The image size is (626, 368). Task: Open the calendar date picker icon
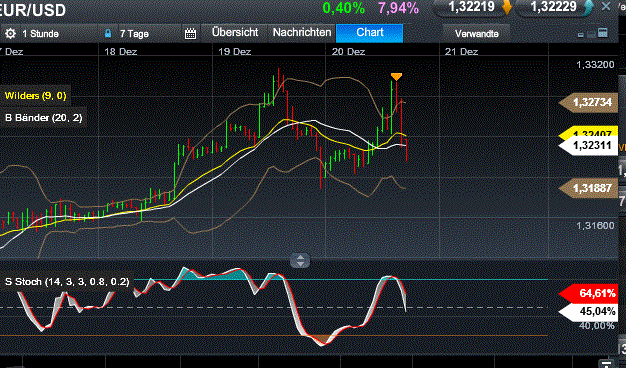[x=190, y=34]
